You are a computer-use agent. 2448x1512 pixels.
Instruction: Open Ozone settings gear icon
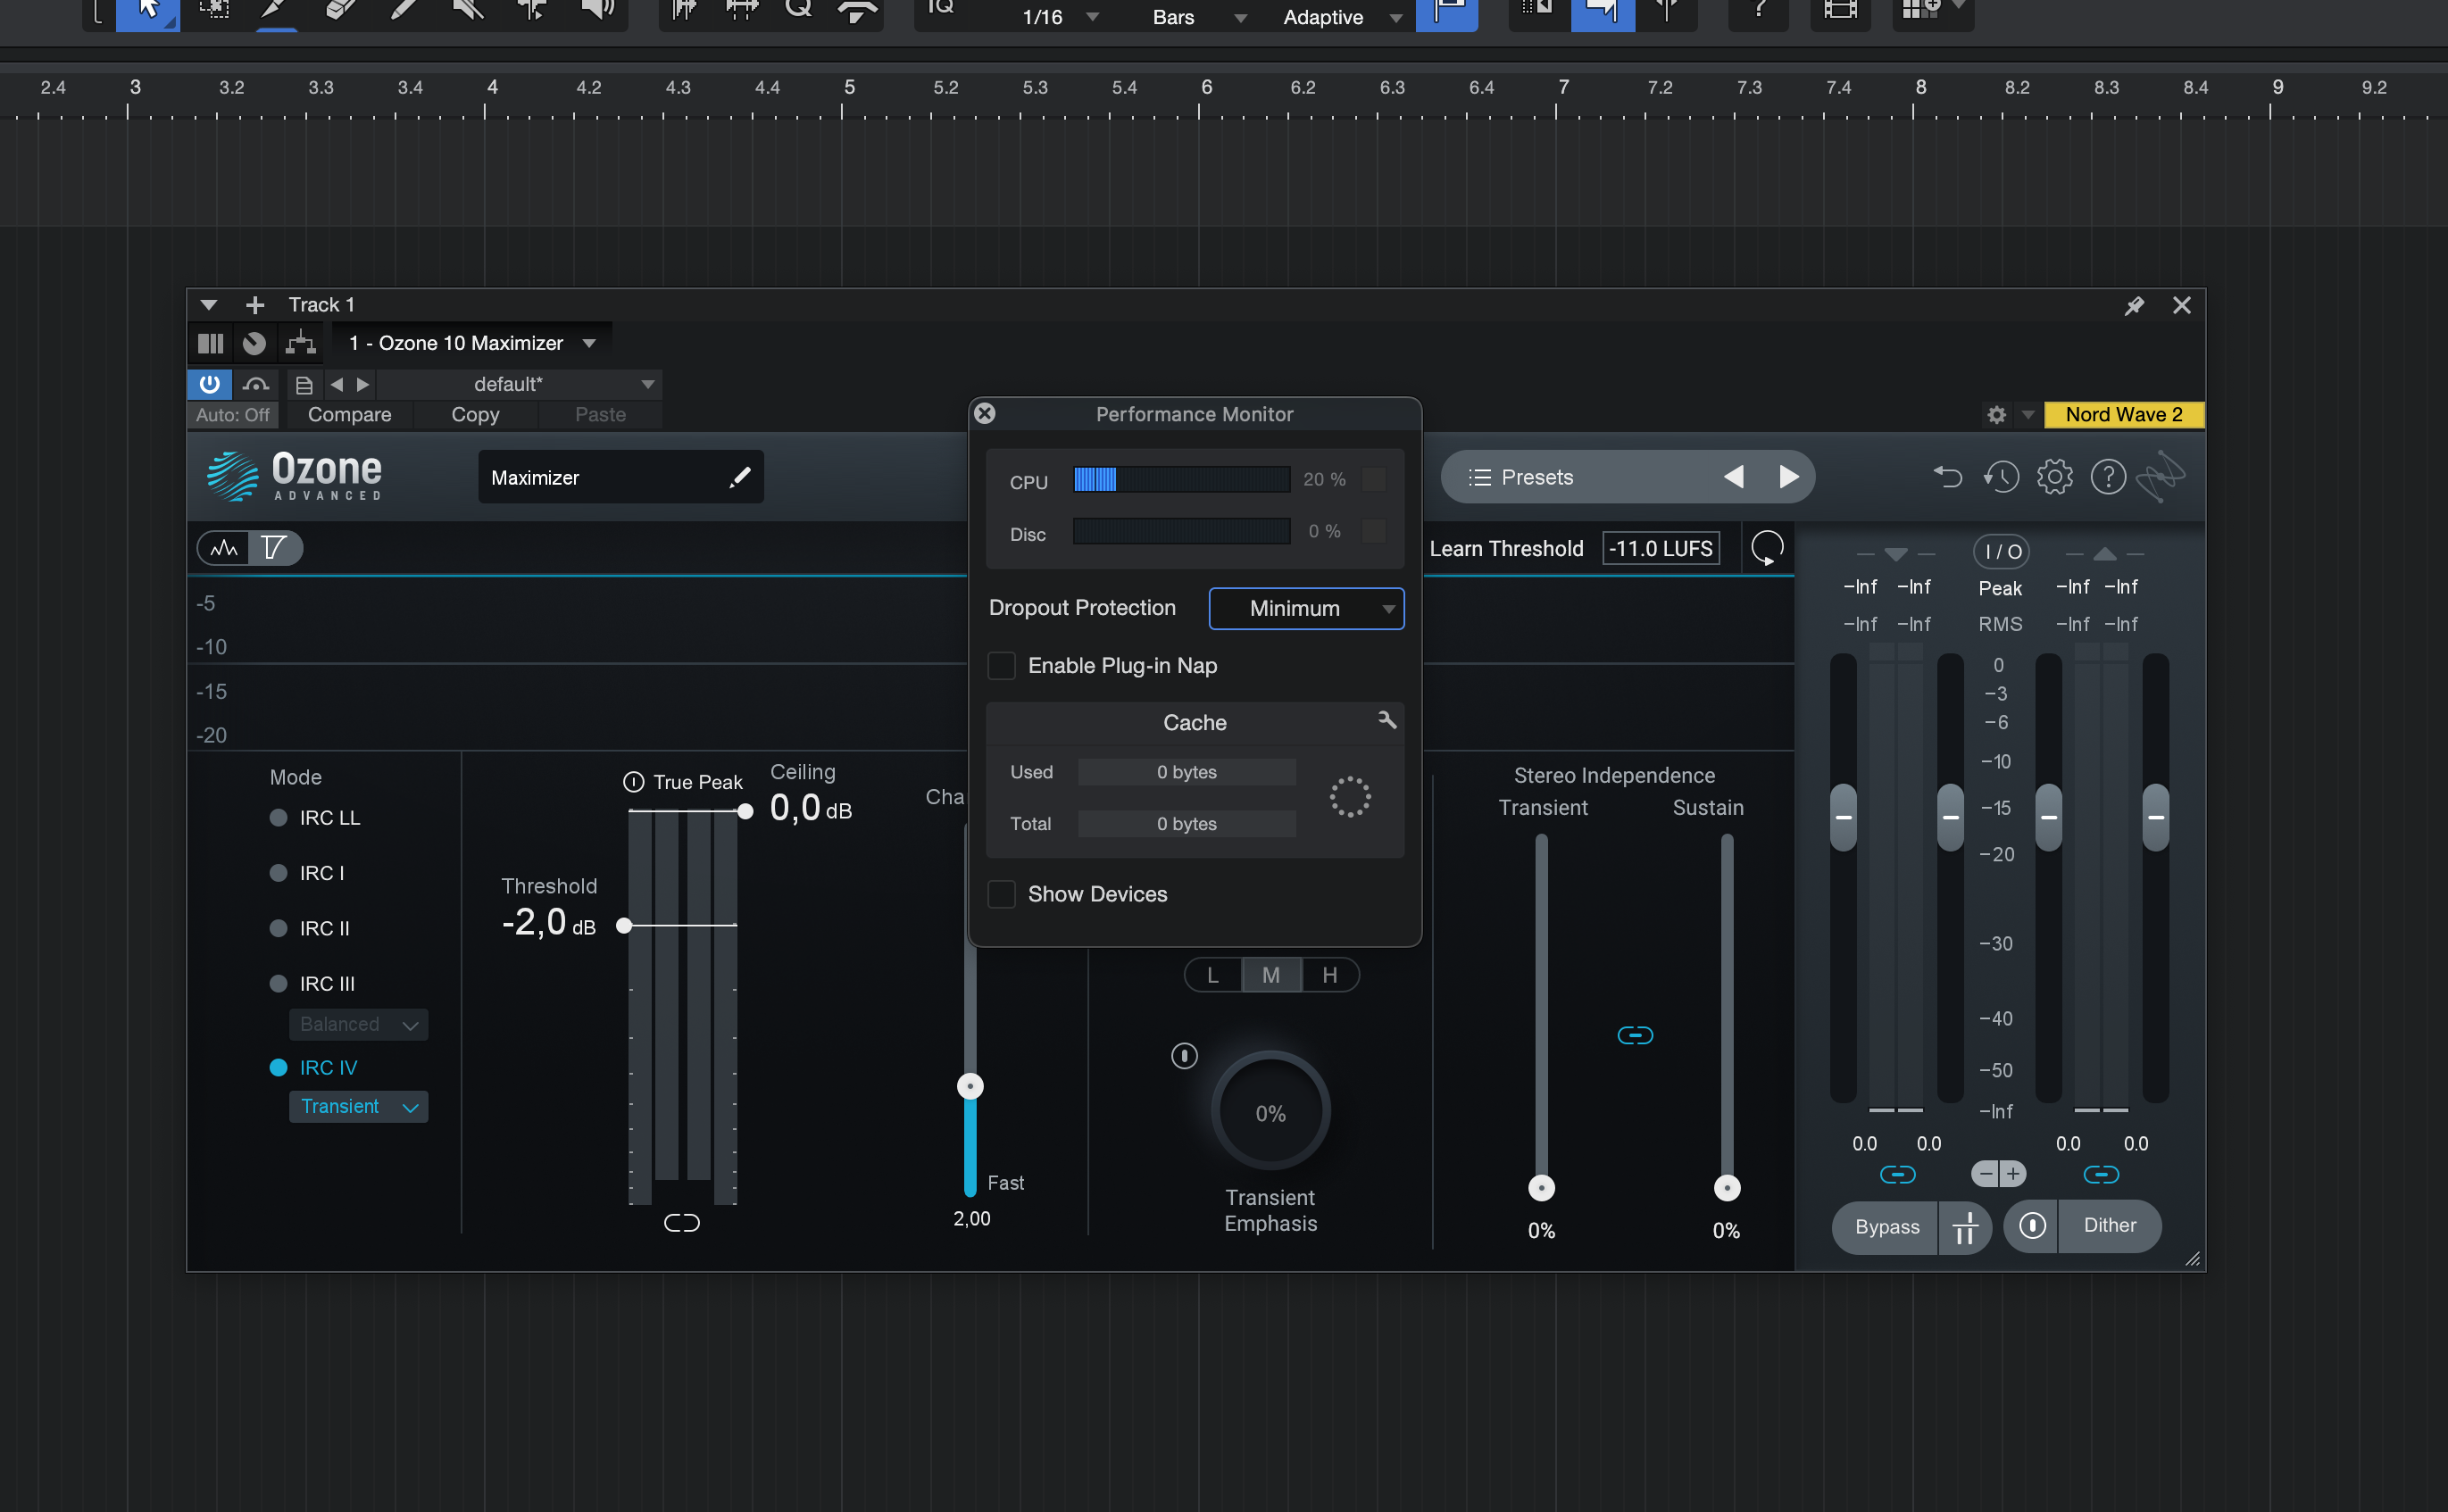tap(2054, 477)
